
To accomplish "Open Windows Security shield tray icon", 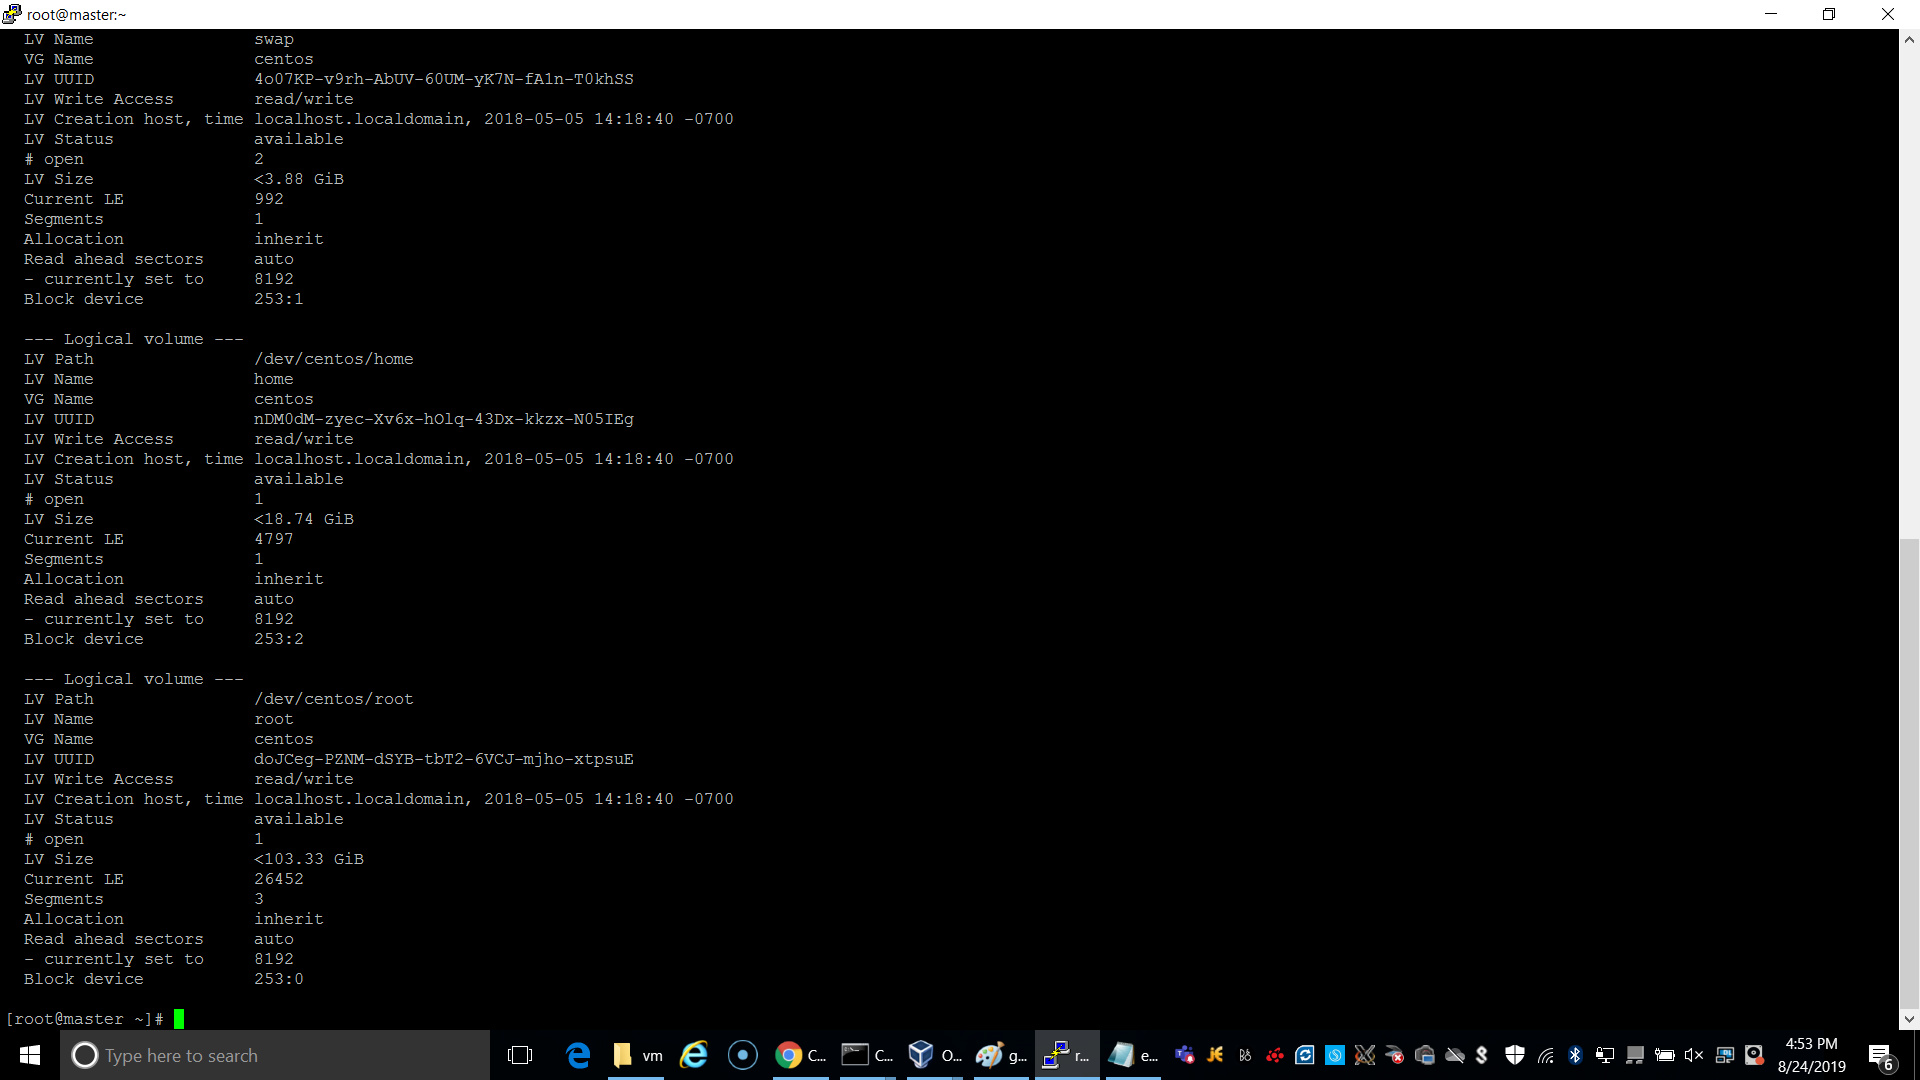I will coord(1515,1055).
